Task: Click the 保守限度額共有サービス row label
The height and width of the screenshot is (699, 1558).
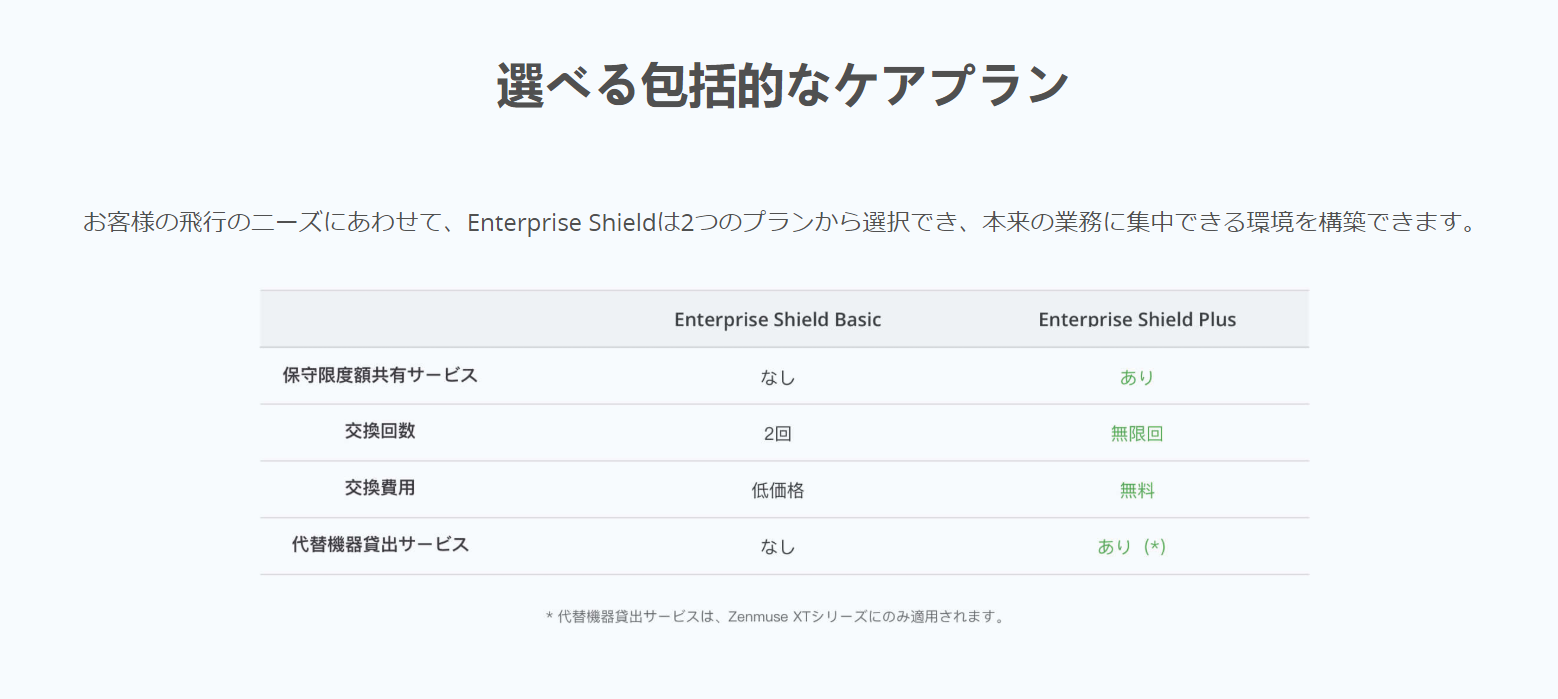Action: (x=380, y=375)
